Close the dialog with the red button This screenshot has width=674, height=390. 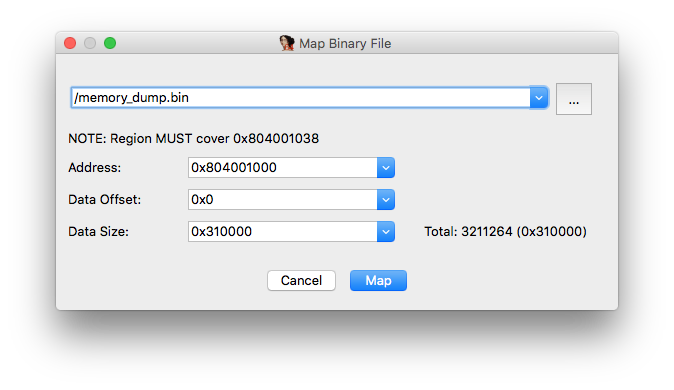(x=70, y=43)
